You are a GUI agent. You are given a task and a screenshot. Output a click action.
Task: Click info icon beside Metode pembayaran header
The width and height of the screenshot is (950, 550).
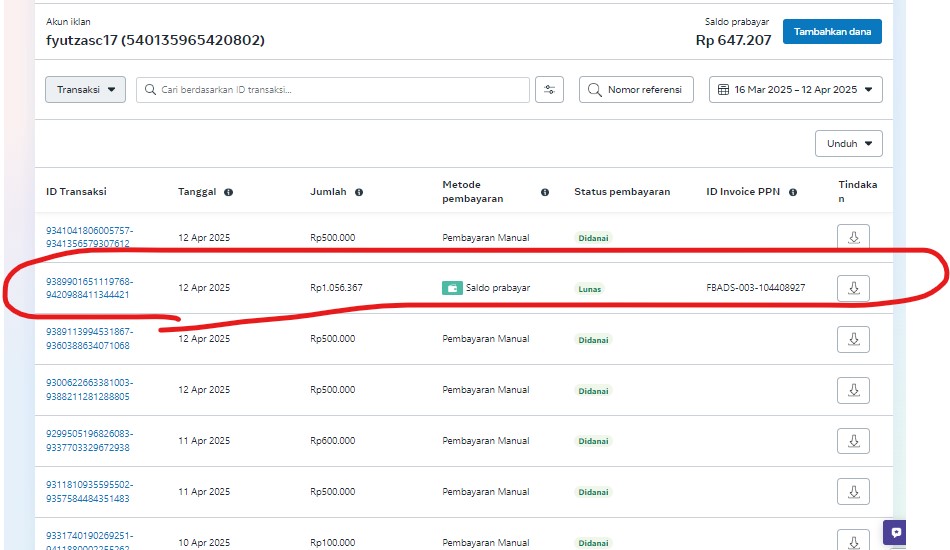pos(545,192)
